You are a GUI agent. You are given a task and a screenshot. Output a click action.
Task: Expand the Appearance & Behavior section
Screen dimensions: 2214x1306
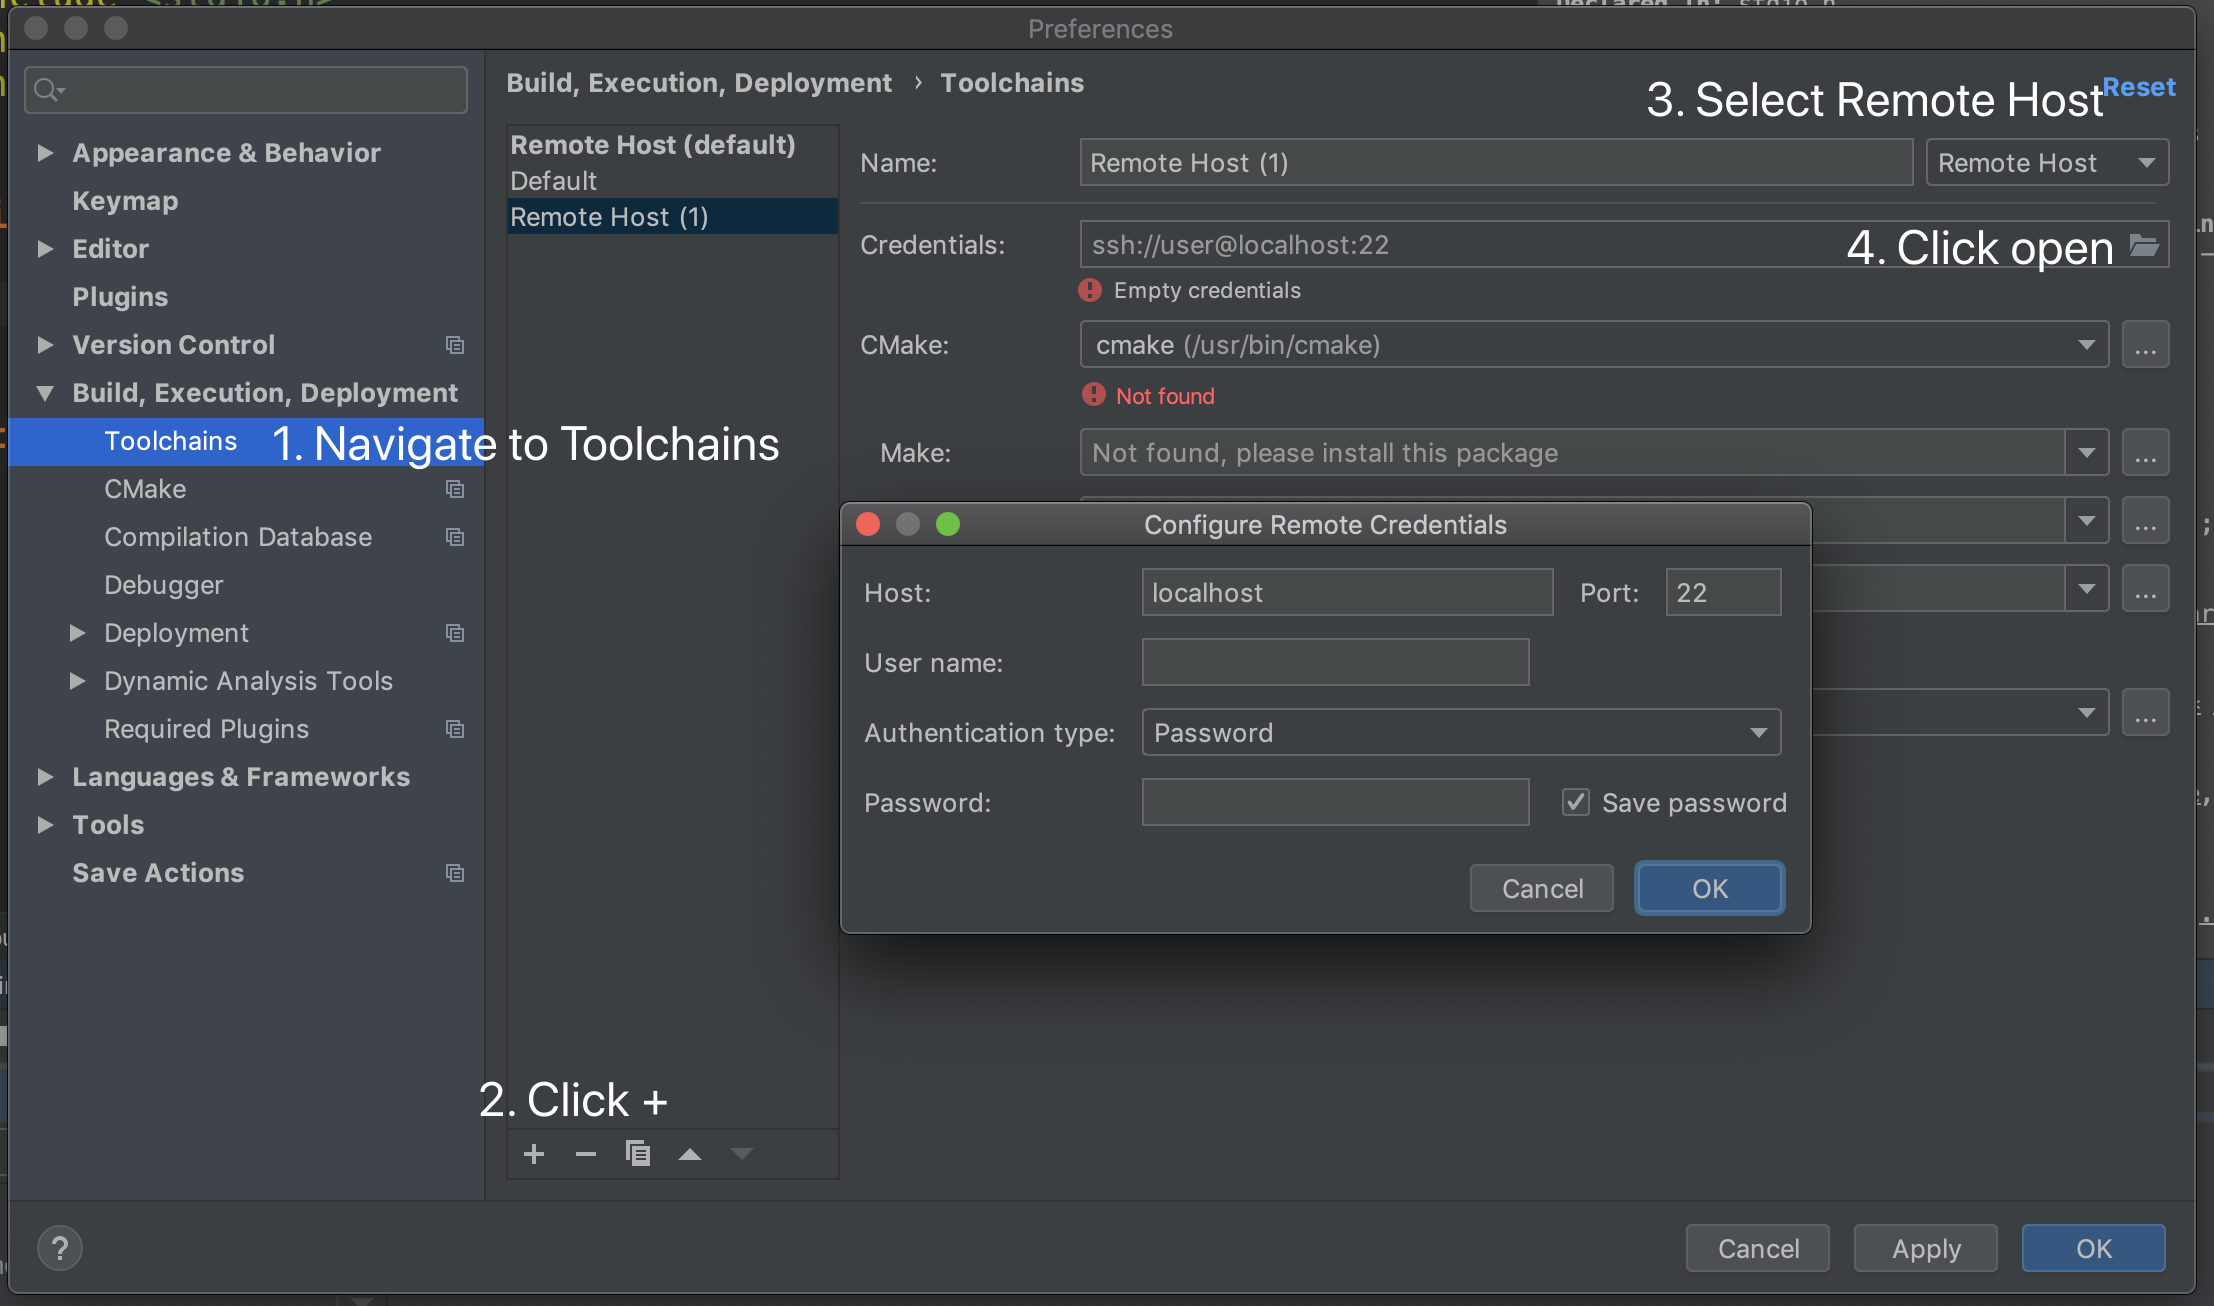click(x=45, y=153)
